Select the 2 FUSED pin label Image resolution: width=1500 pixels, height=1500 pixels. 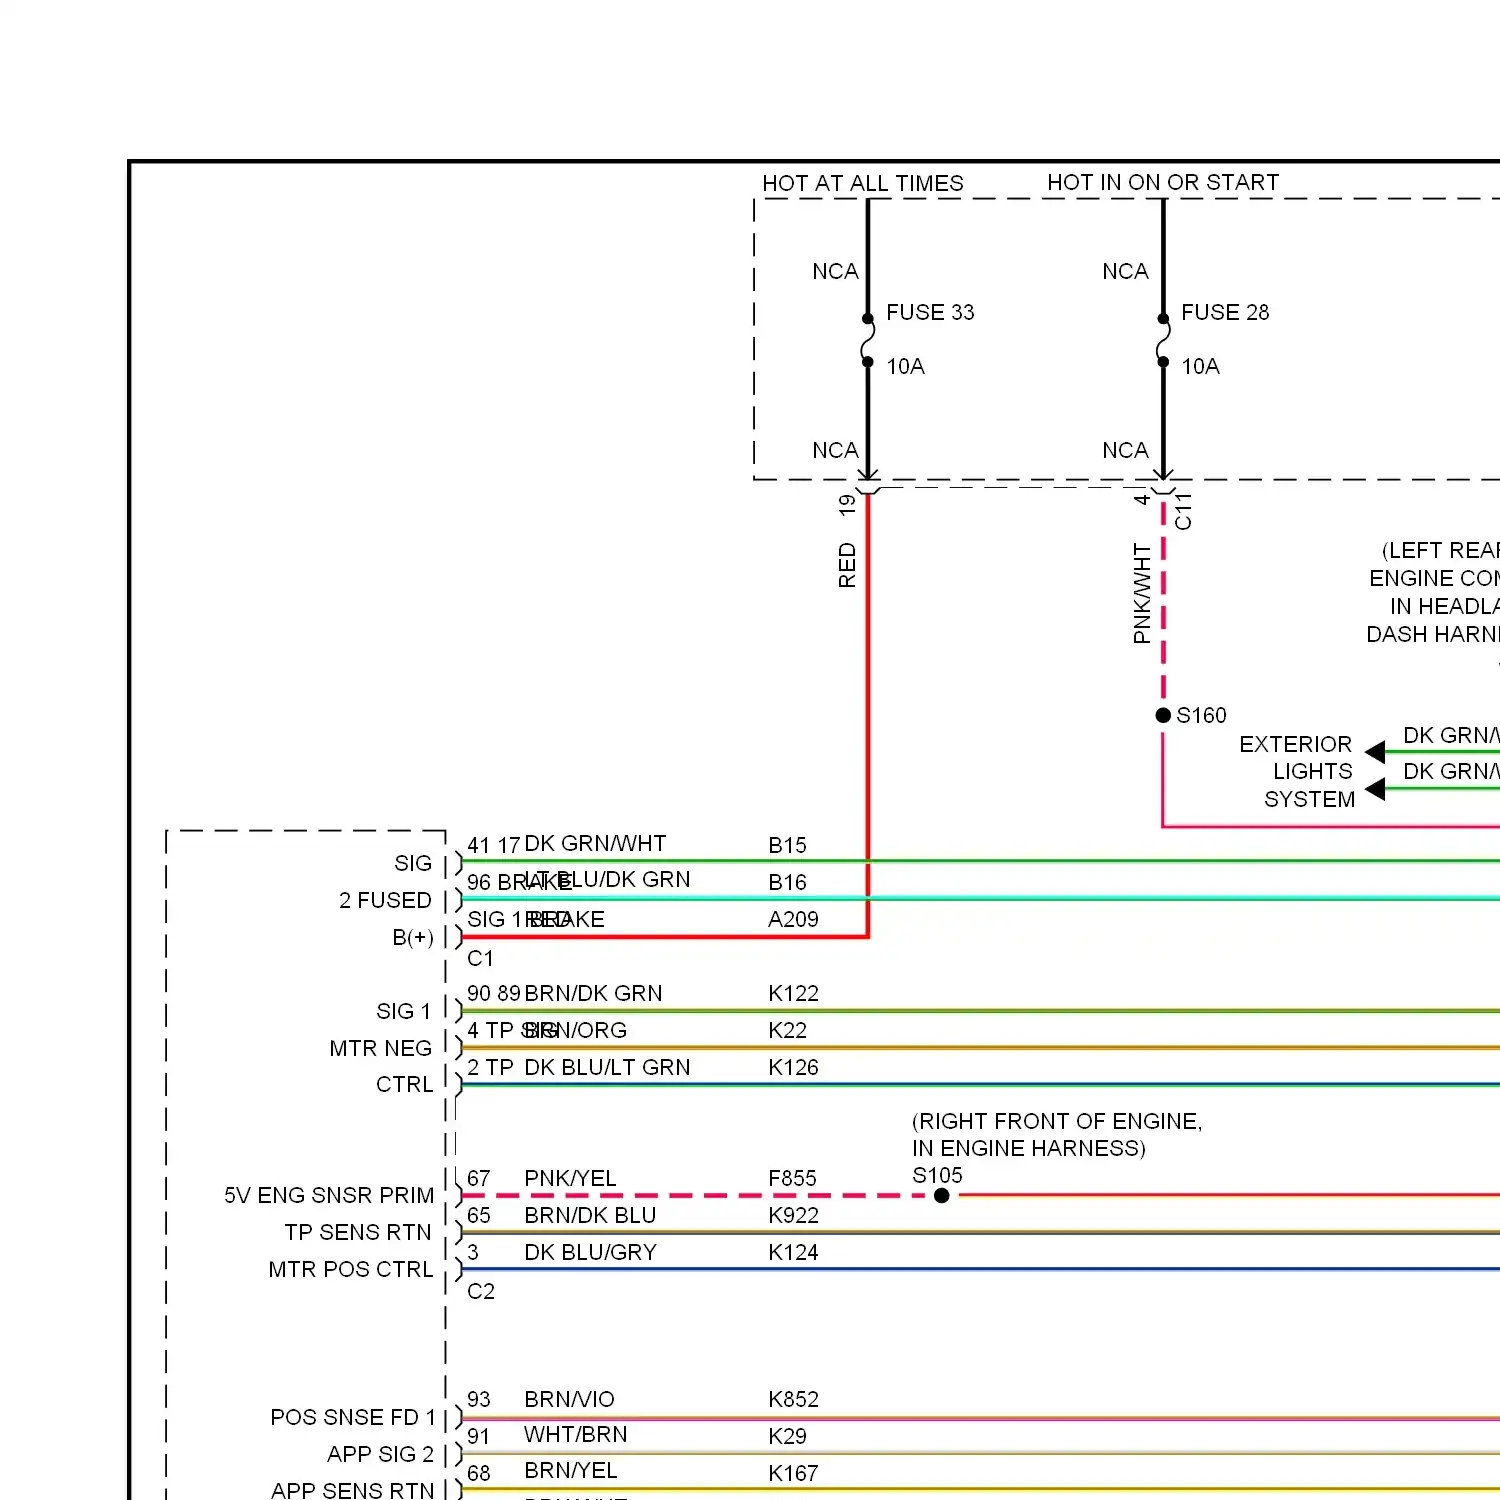pos(385,900)
